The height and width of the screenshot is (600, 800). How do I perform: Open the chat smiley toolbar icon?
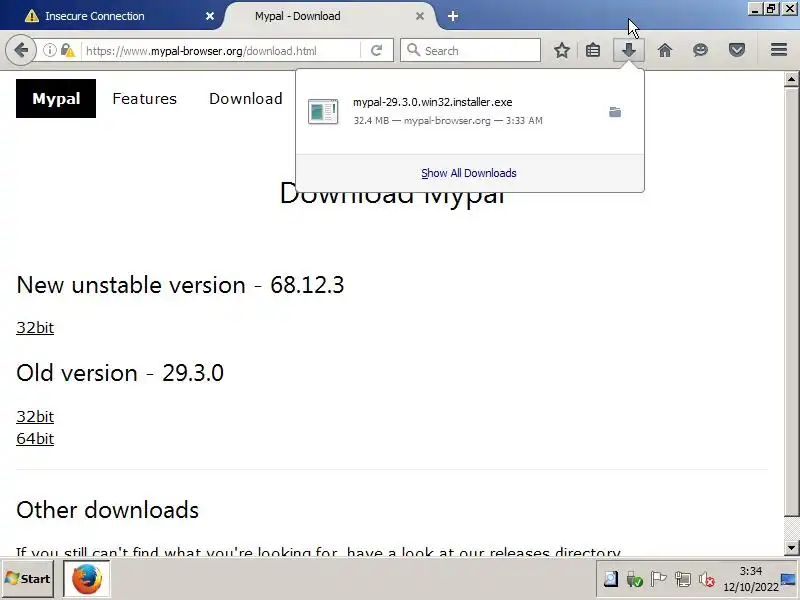(x=701, y=51)
